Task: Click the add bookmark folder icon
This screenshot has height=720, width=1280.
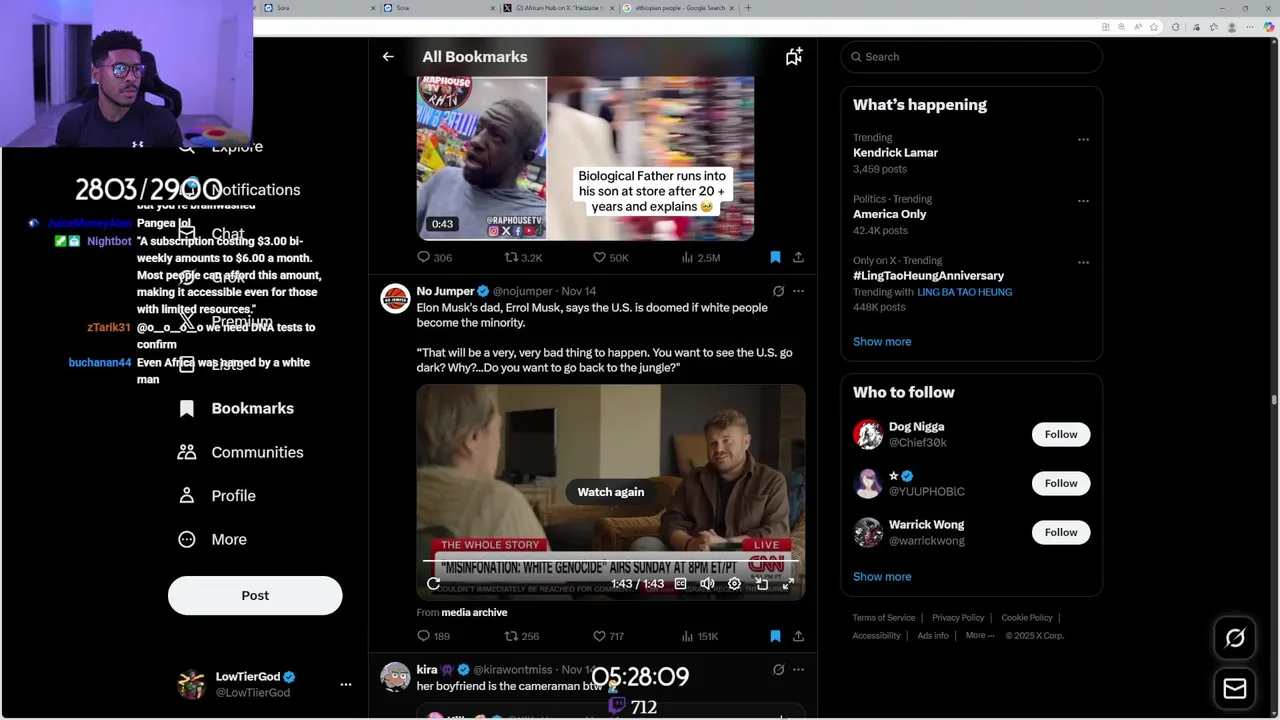Action: (794, 57)
